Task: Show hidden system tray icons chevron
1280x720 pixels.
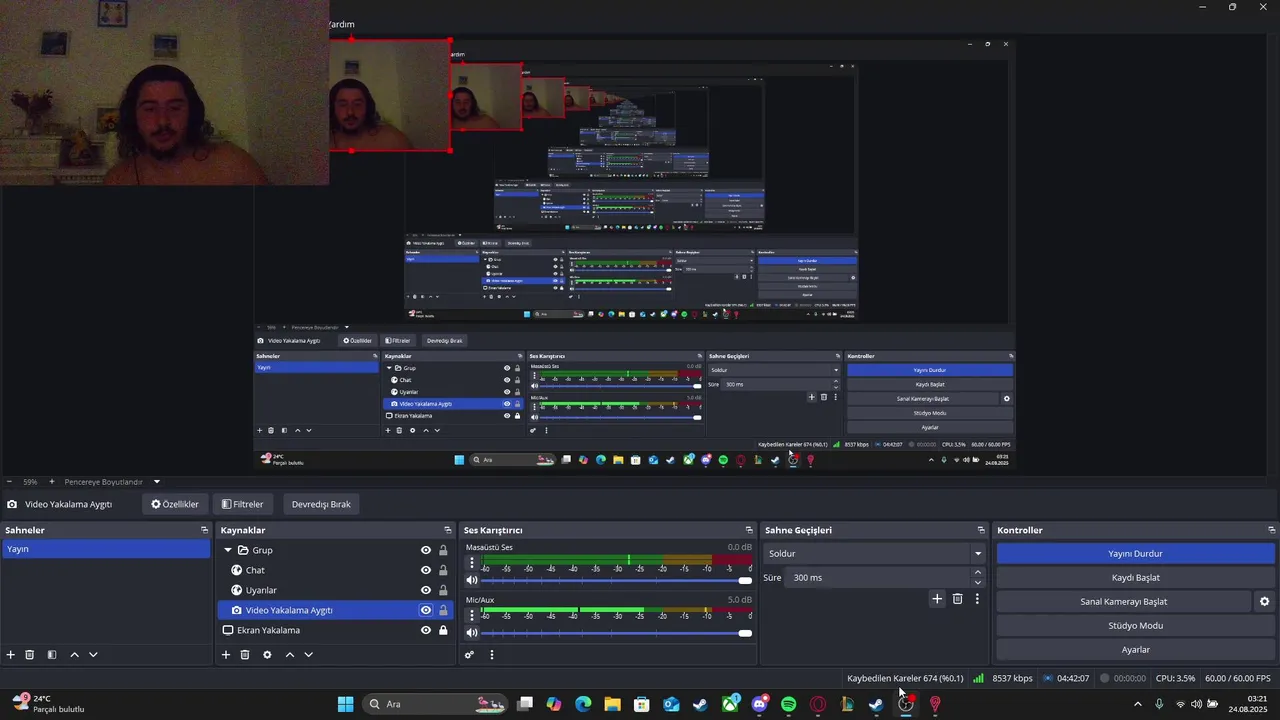Action: pos(1137,704)
